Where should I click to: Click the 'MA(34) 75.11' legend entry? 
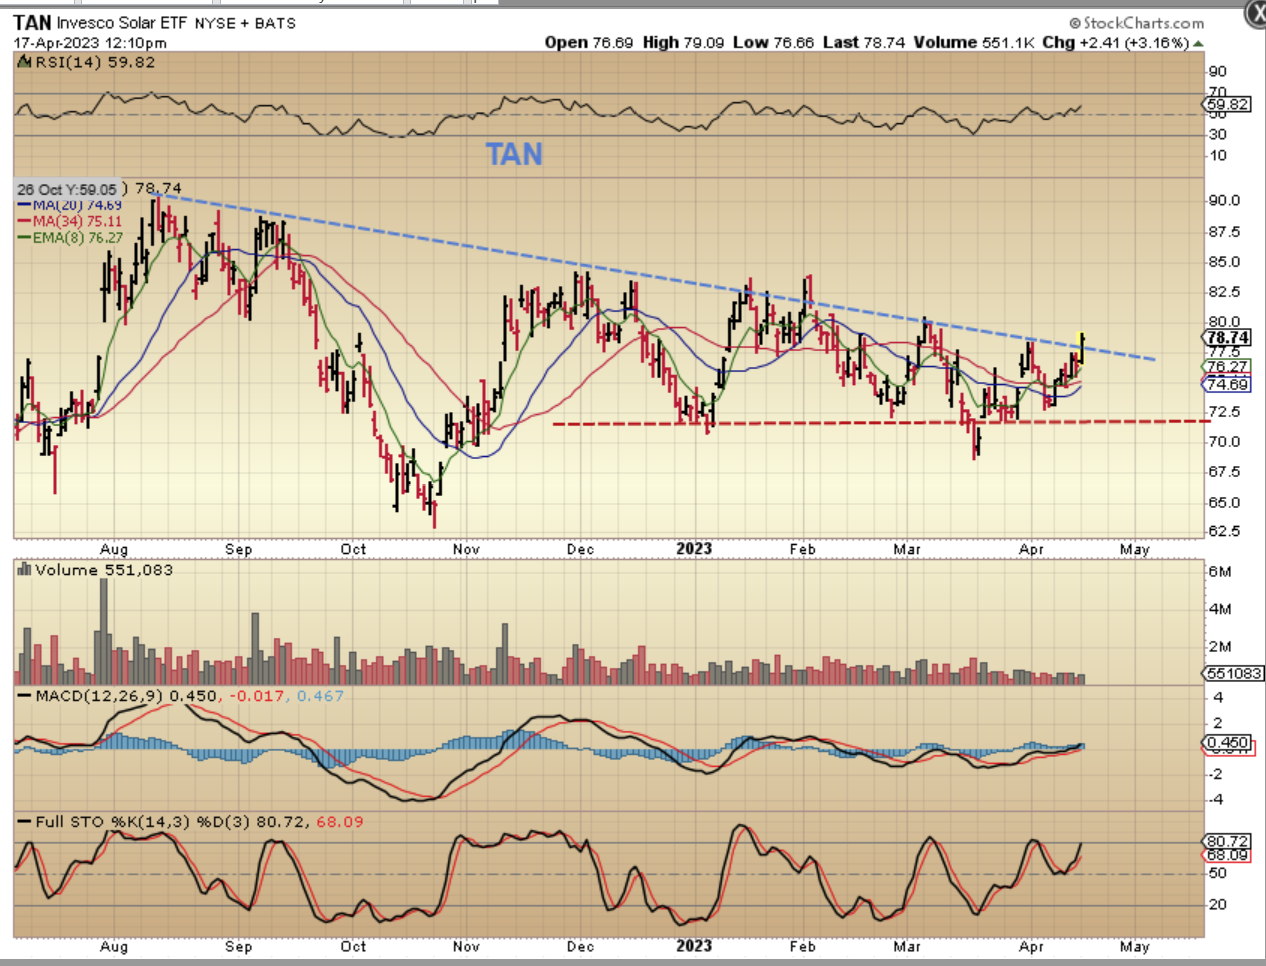[69, 221]
